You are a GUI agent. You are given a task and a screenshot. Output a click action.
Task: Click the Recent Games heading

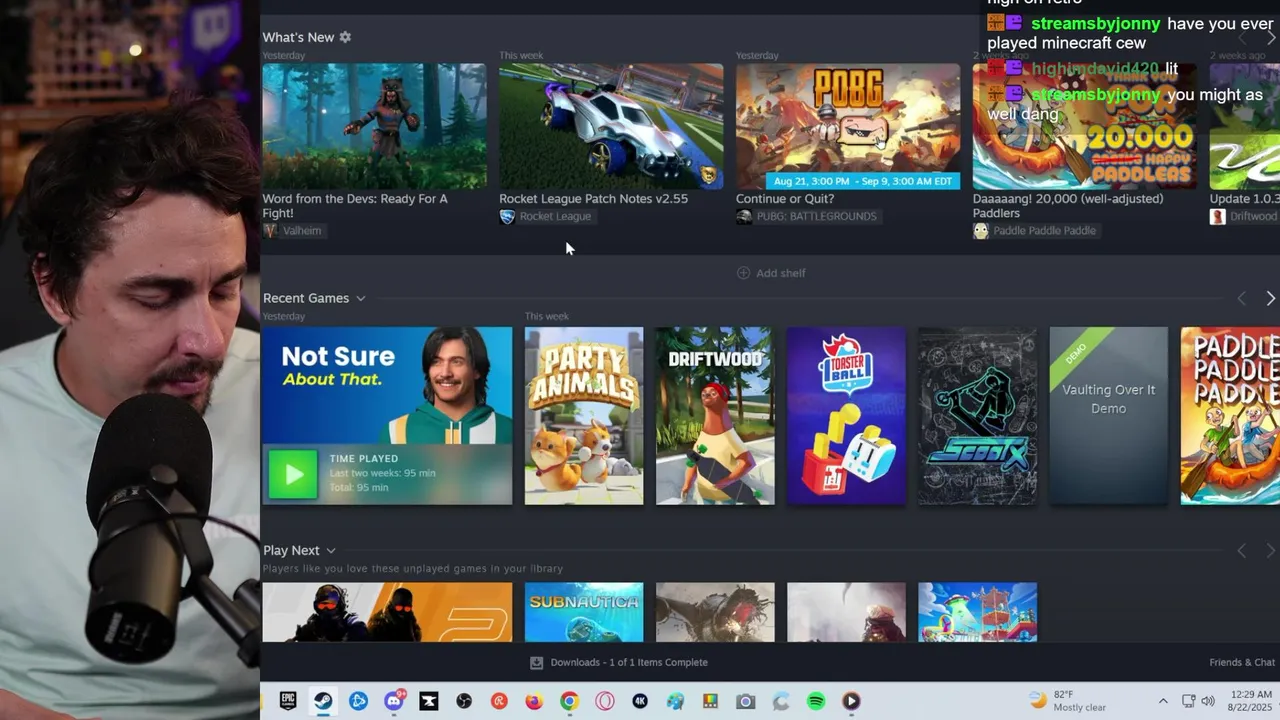306,298
